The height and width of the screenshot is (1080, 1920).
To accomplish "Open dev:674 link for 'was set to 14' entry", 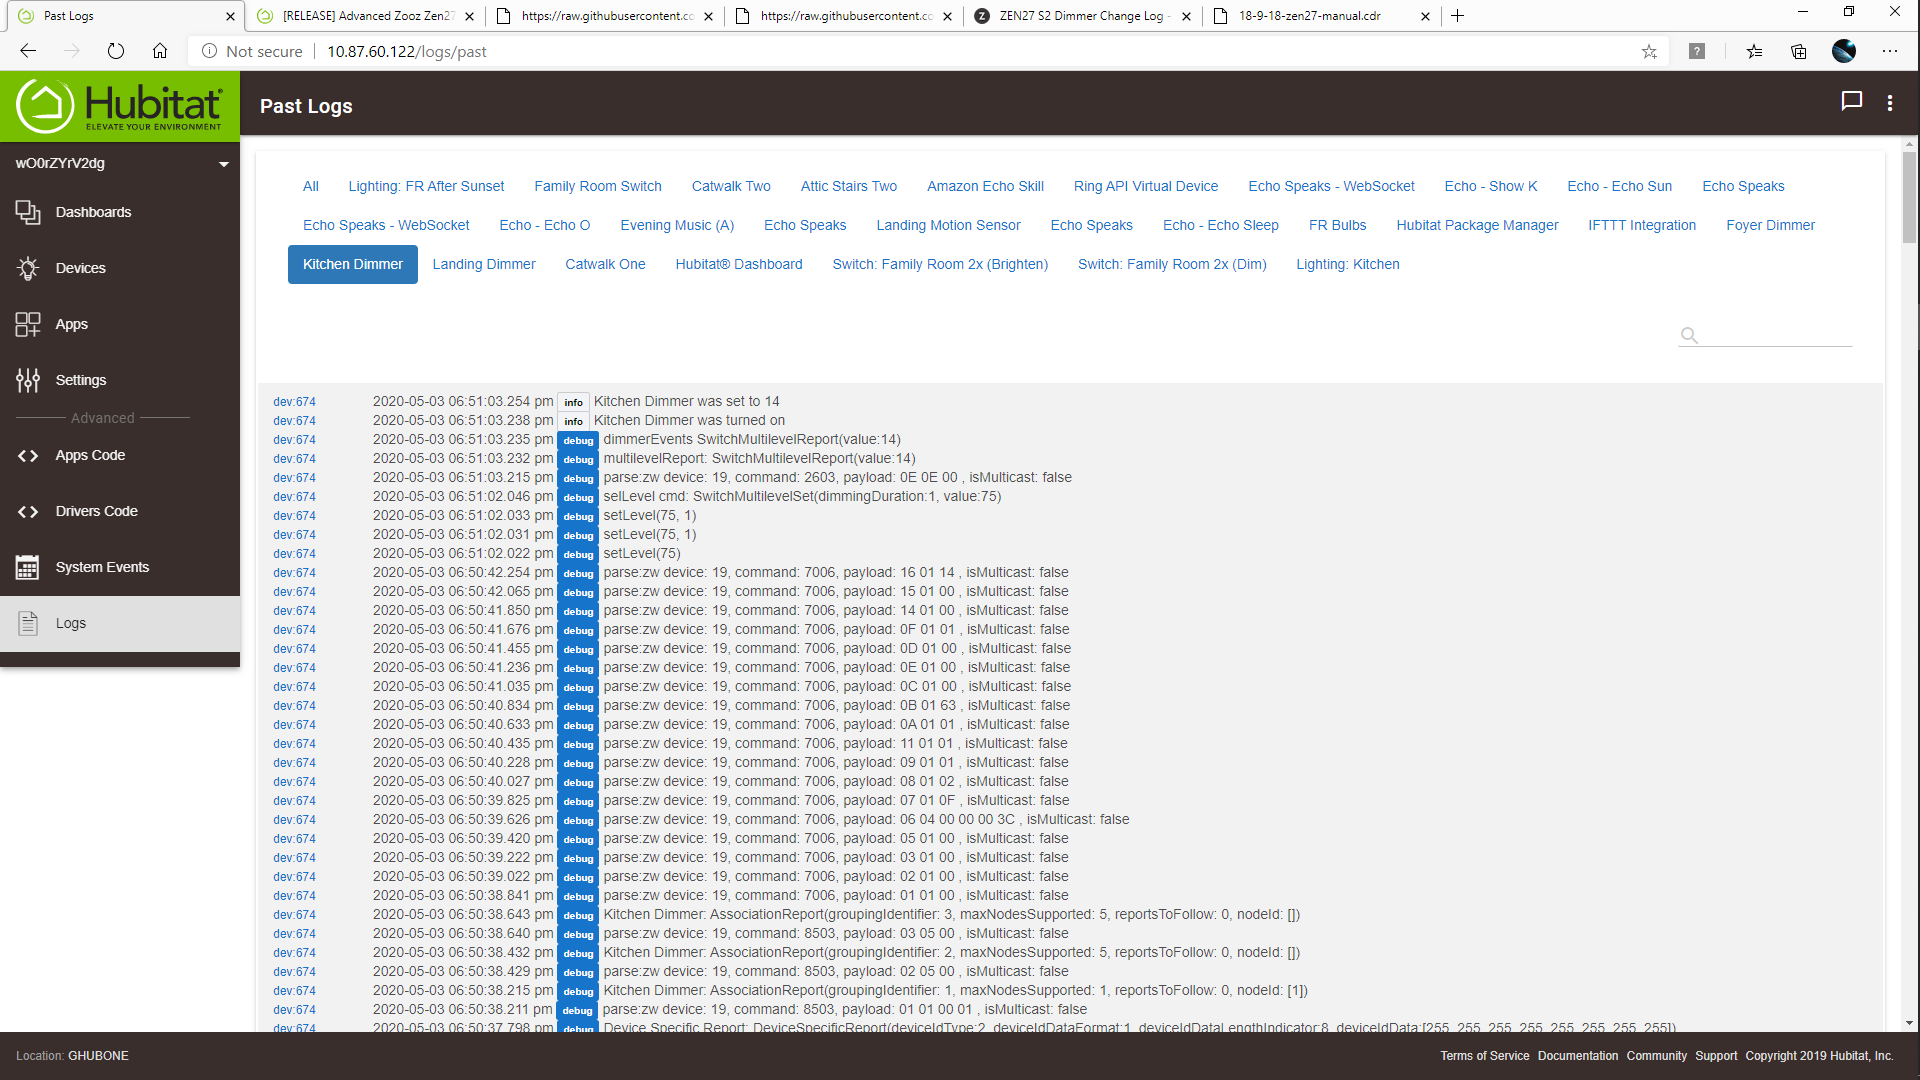I will 294,402.
